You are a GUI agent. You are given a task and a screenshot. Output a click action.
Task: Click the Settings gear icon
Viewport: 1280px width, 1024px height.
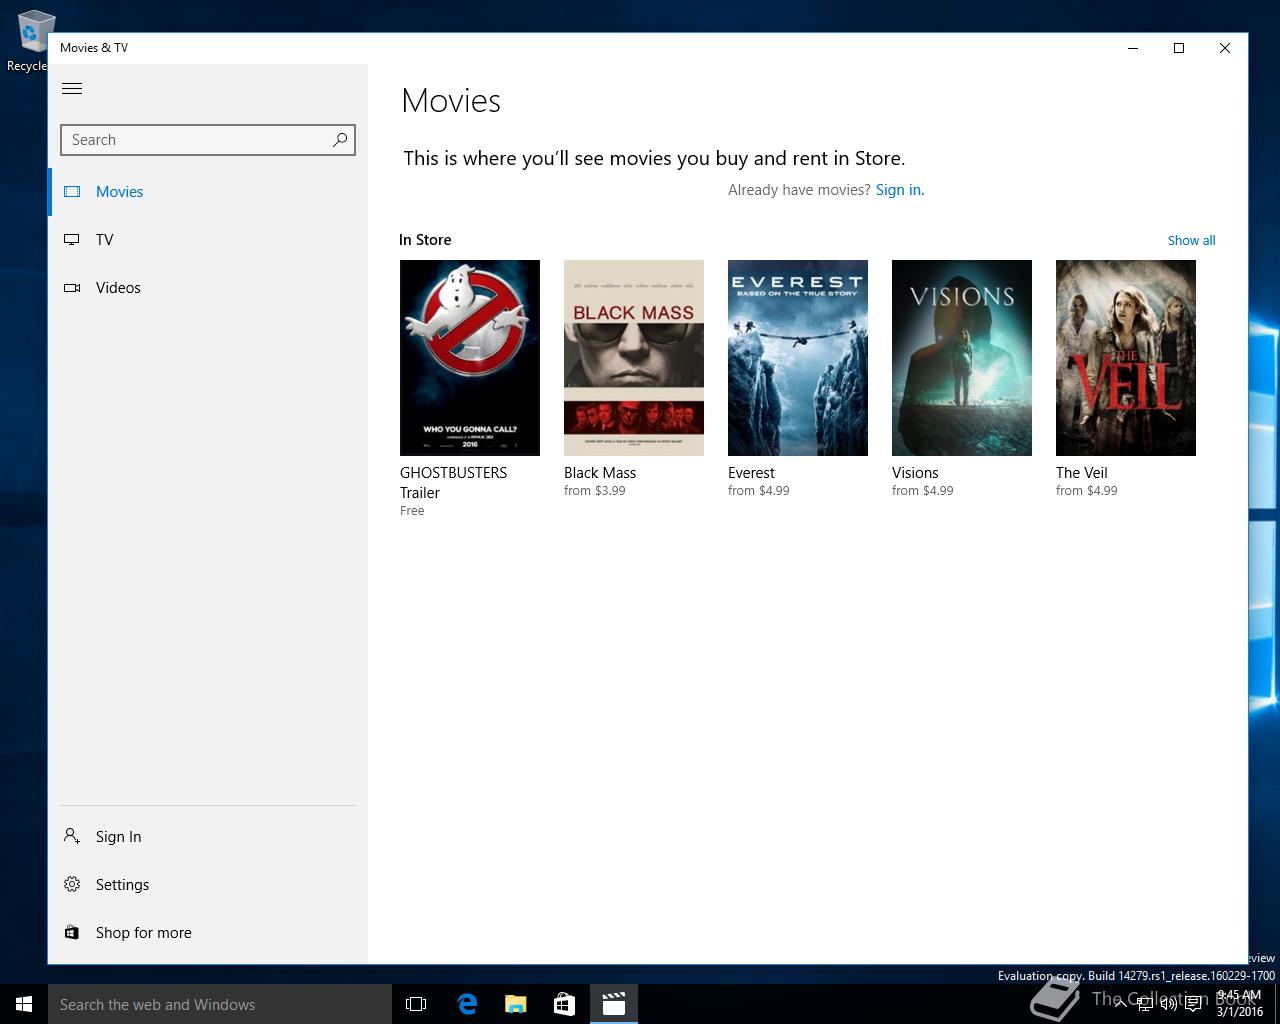coord(72,884)
